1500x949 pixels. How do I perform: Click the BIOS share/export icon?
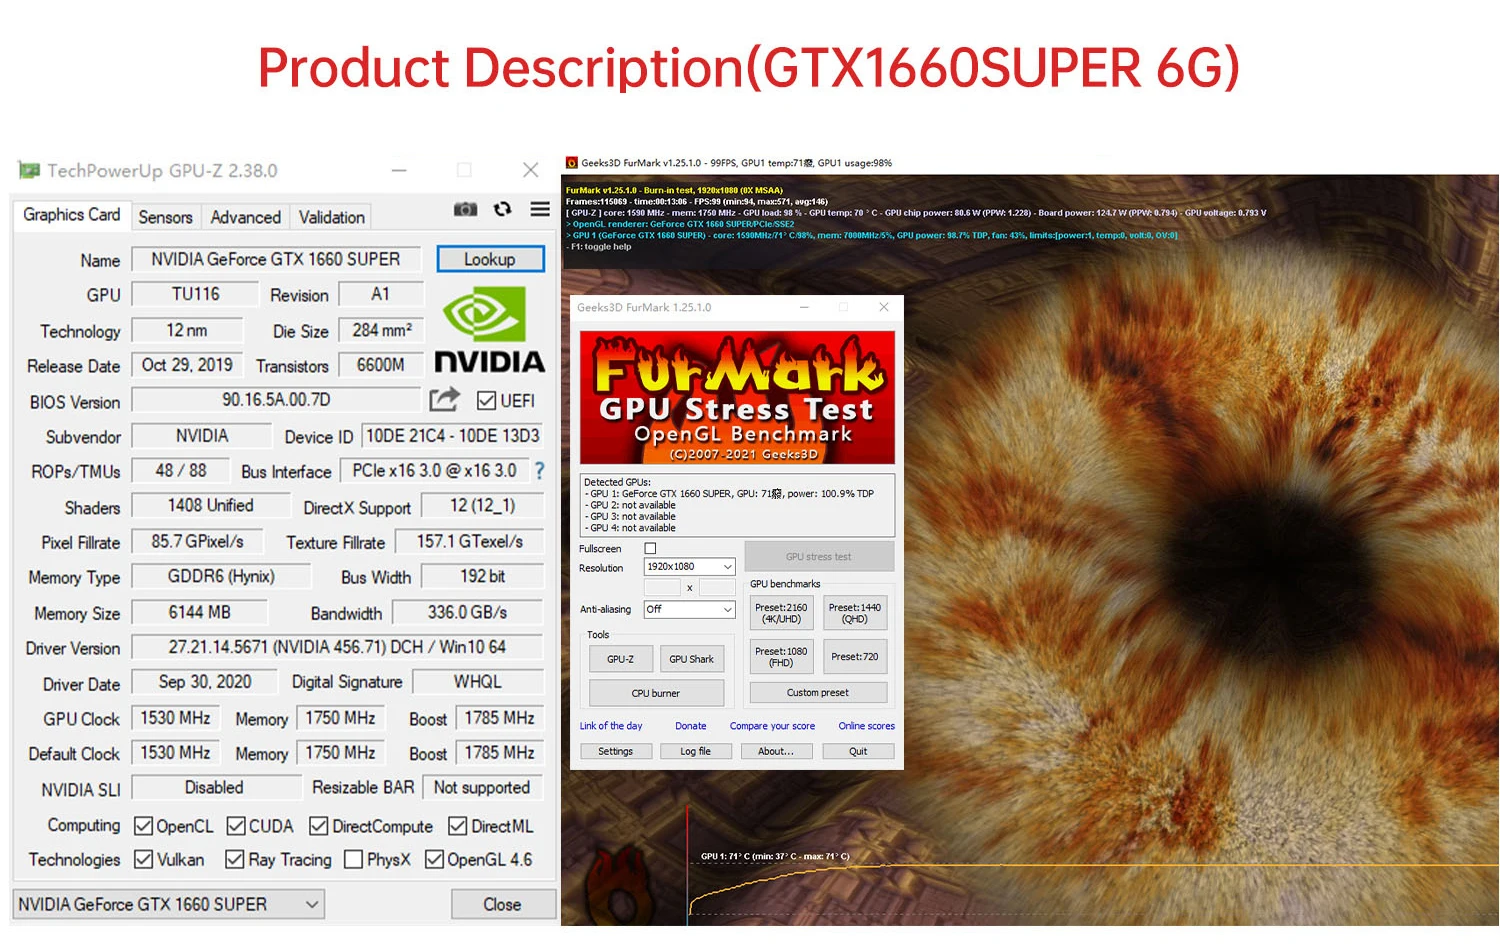point(445,399)
